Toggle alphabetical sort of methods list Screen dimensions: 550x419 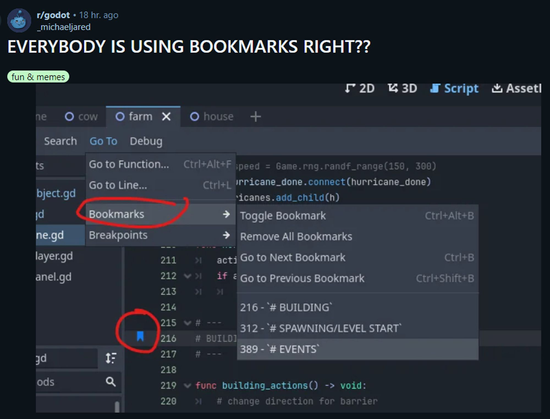tap(111, 358)
